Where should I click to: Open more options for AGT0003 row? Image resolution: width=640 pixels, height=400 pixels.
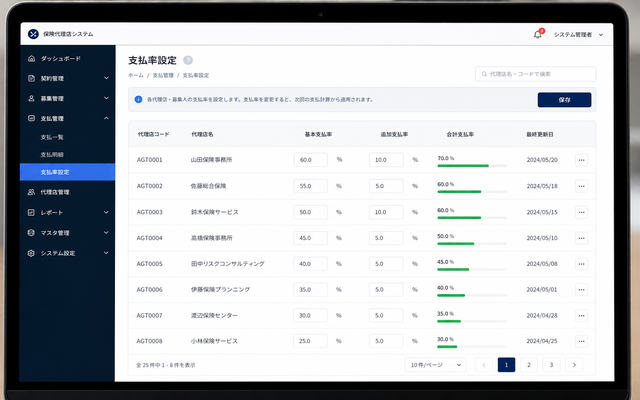pyautogui.click(x=581, y=212)
